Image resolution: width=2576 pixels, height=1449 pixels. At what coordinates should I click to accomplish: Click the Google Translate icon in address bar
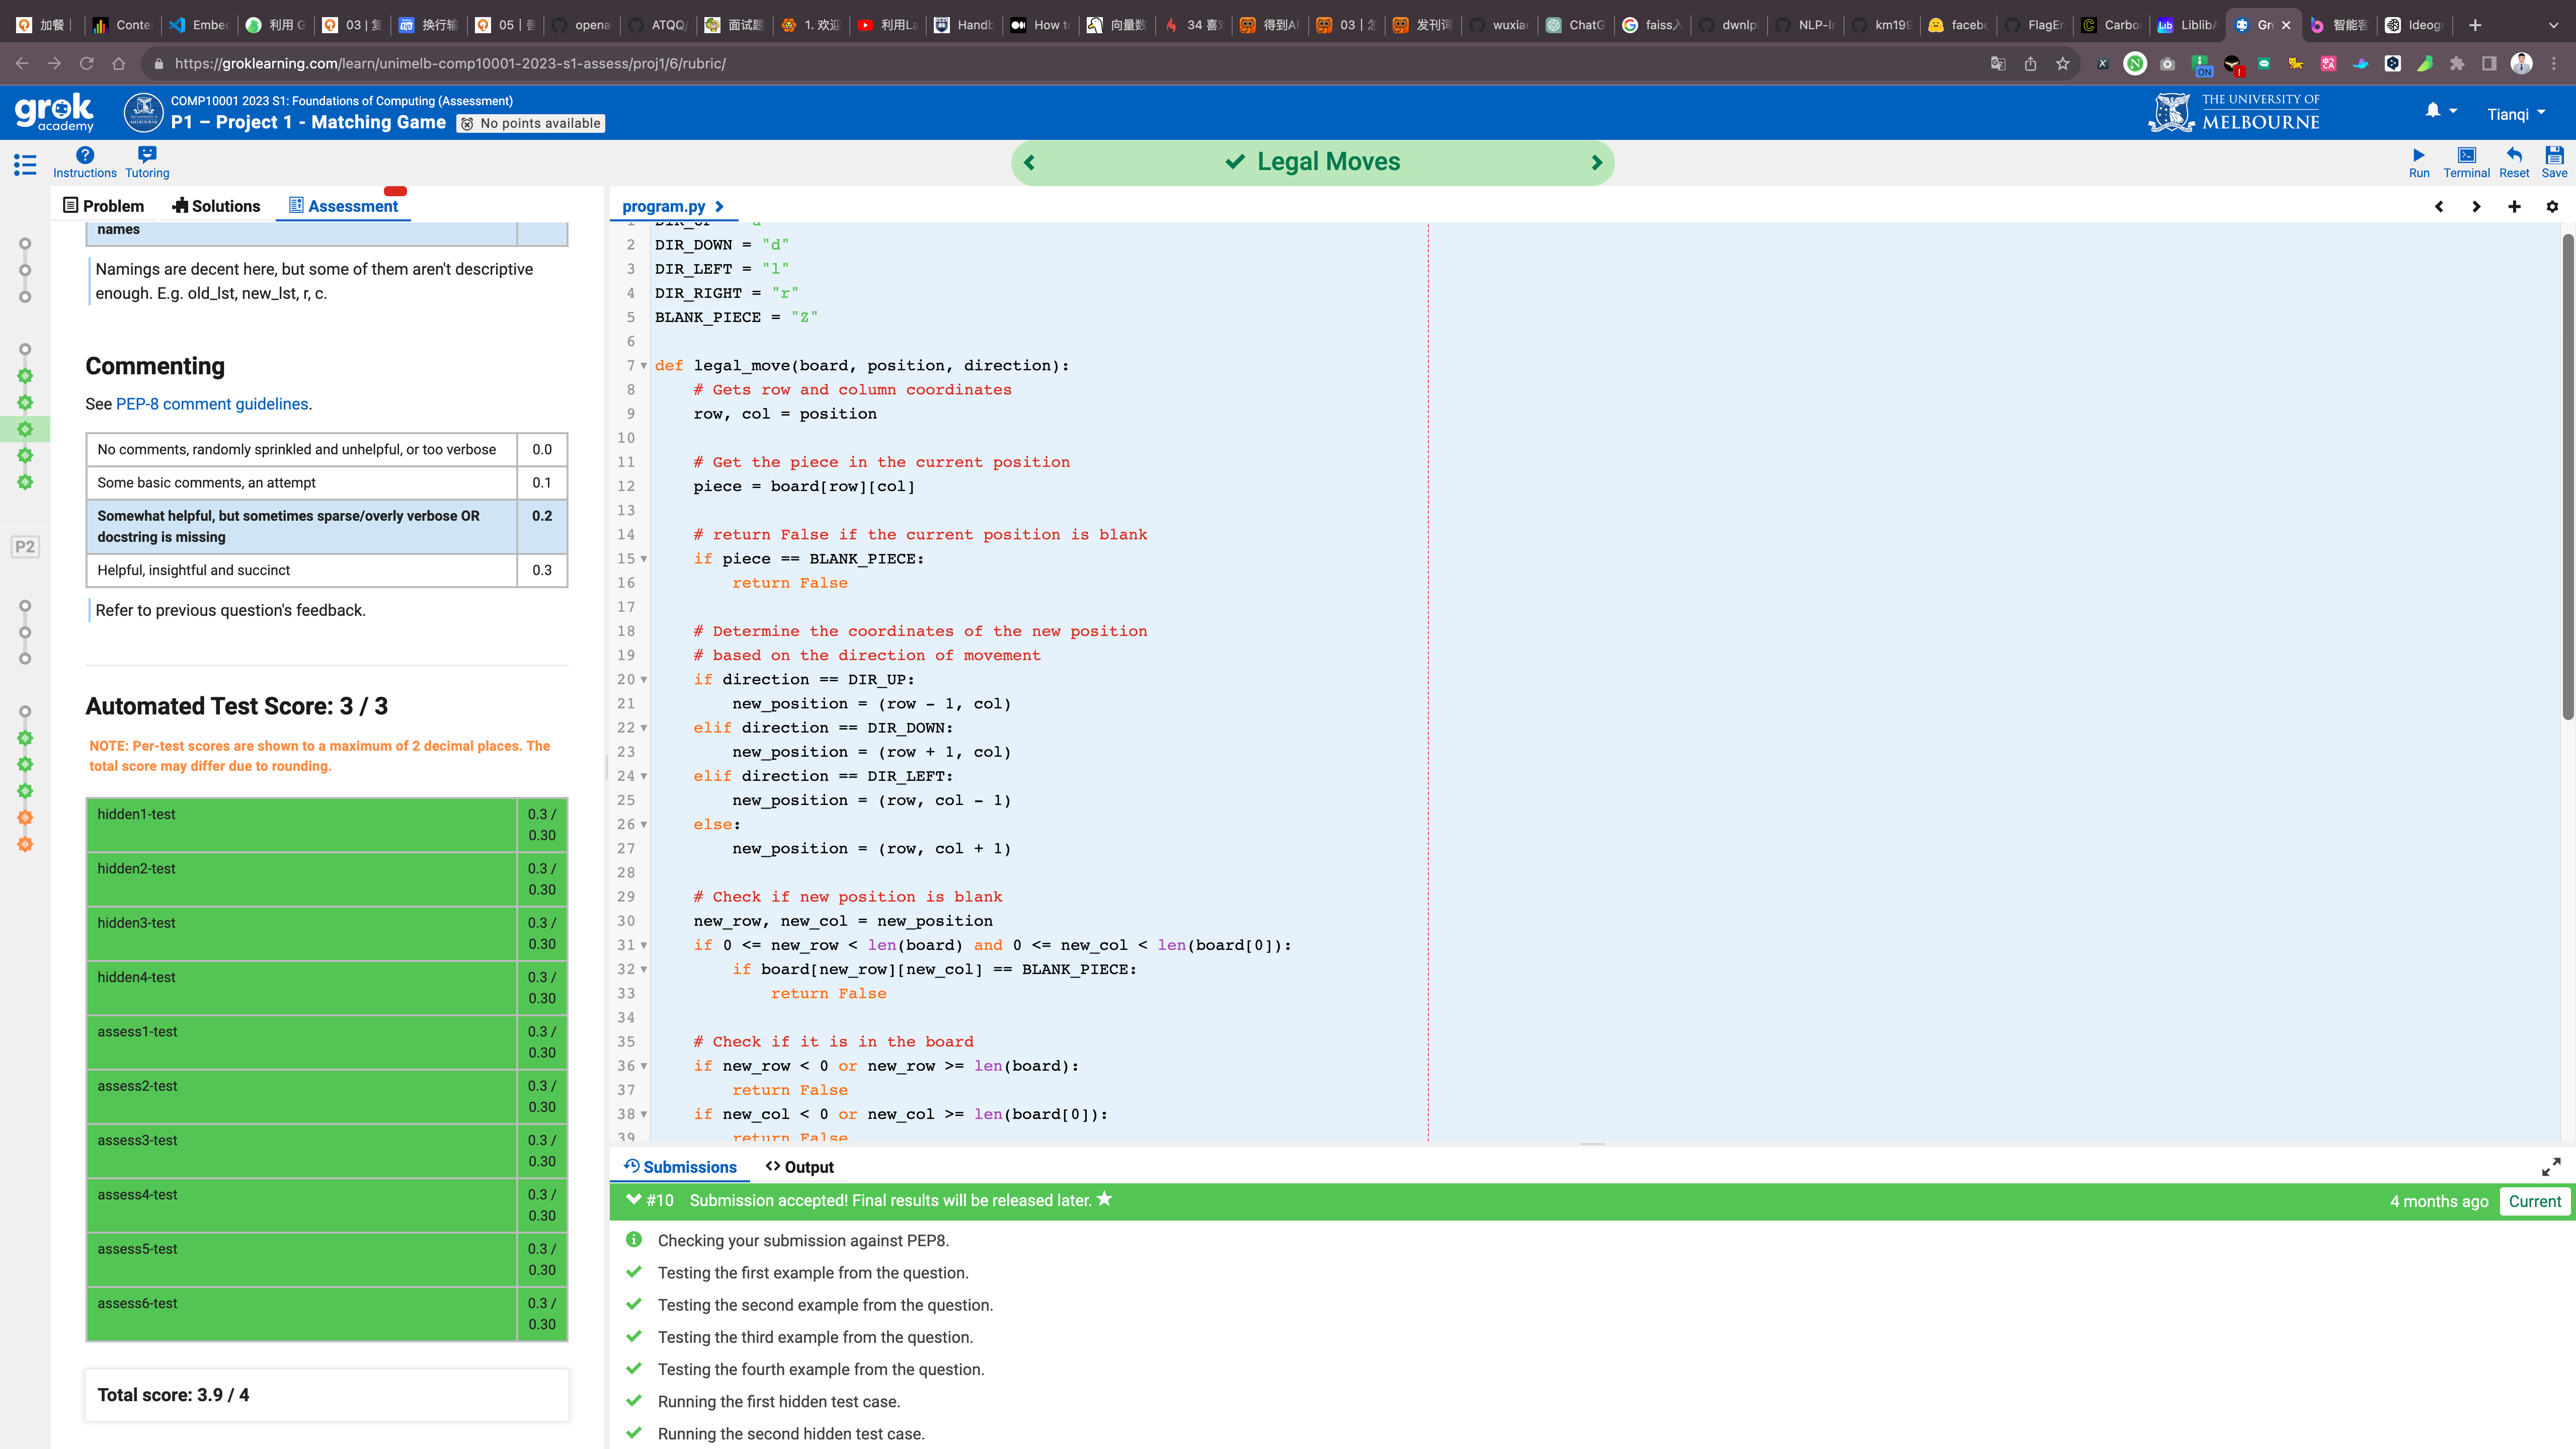point(1998,64)
